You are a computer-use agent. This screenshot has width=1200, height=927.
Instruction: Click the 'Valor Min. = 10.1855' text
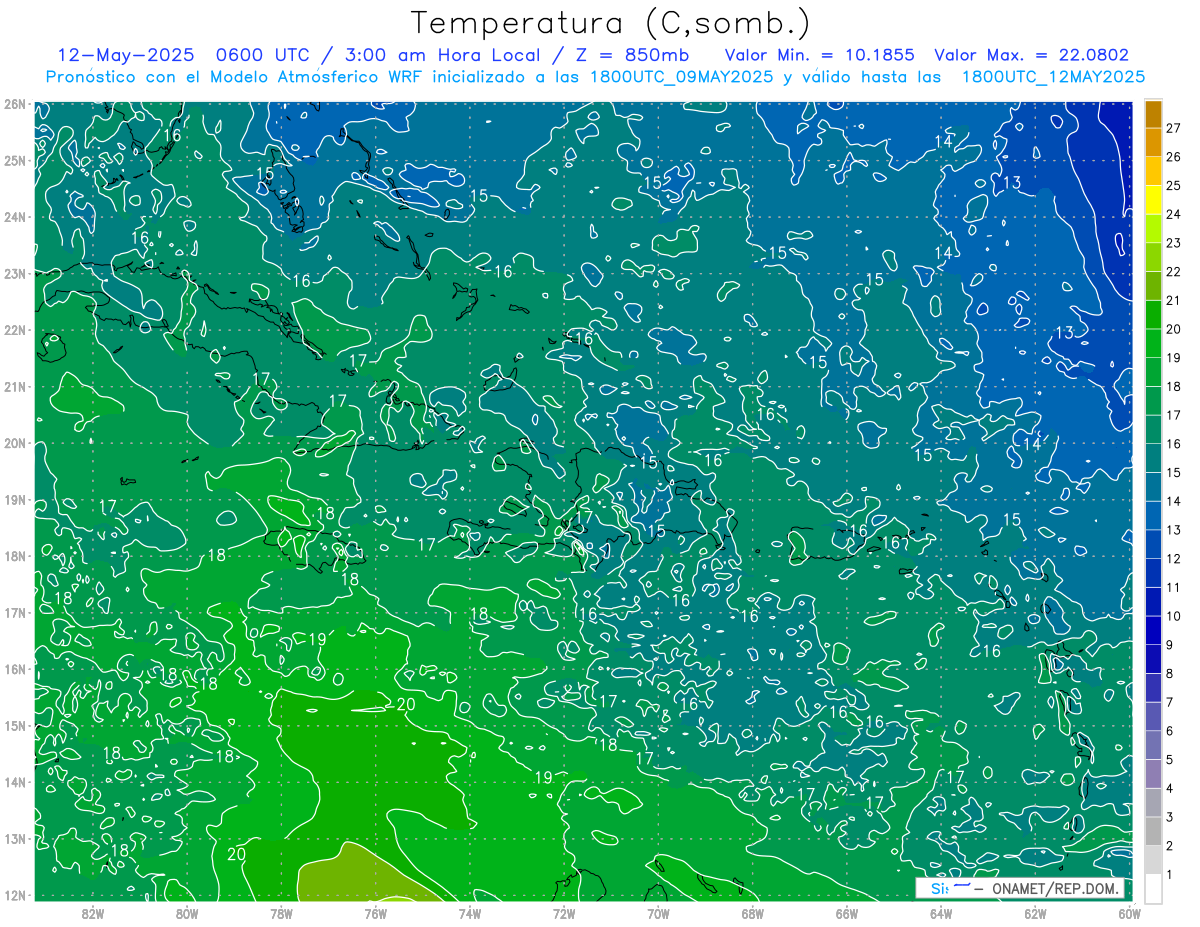(x=819, y=55)
